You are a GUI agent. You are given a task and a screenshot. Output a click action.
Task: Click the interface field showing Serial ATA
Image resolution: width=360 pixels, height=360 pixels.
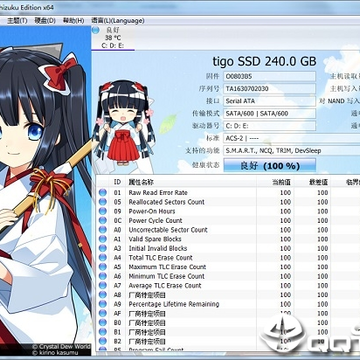point(269,101)
